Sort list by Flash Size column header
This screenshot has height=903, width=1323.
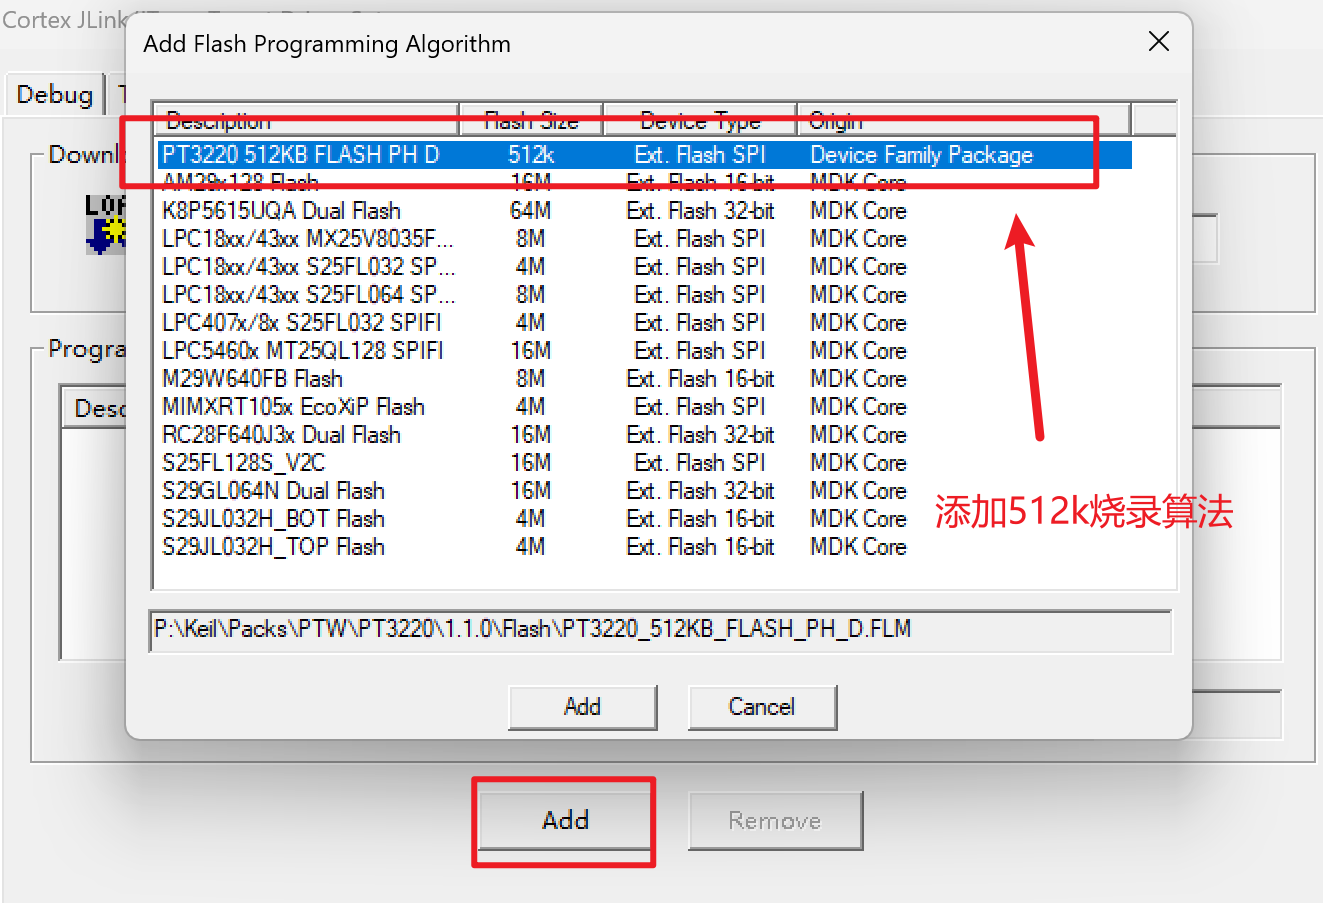[x=531, y=120]
